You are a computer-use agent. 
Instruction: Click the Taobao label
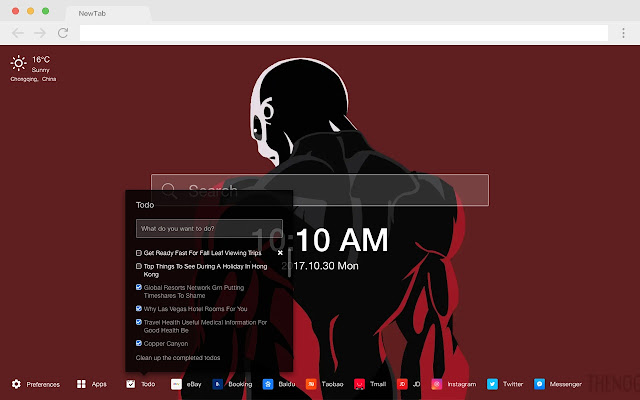pos(332,384)
